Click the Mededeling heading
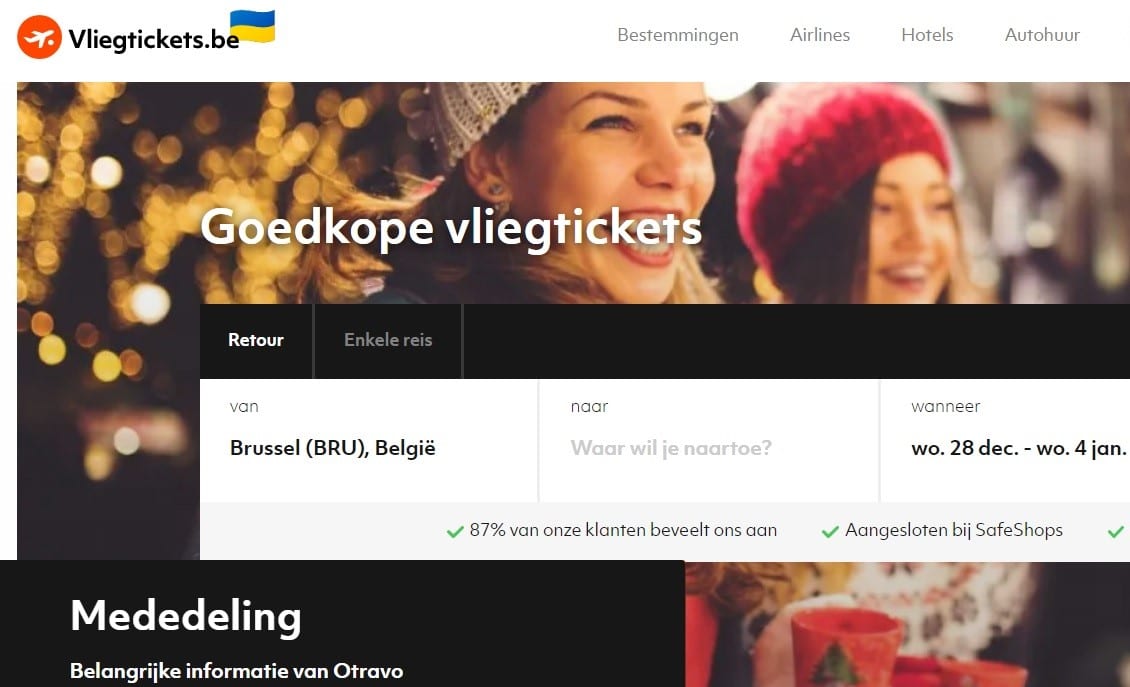 point(186,616)
